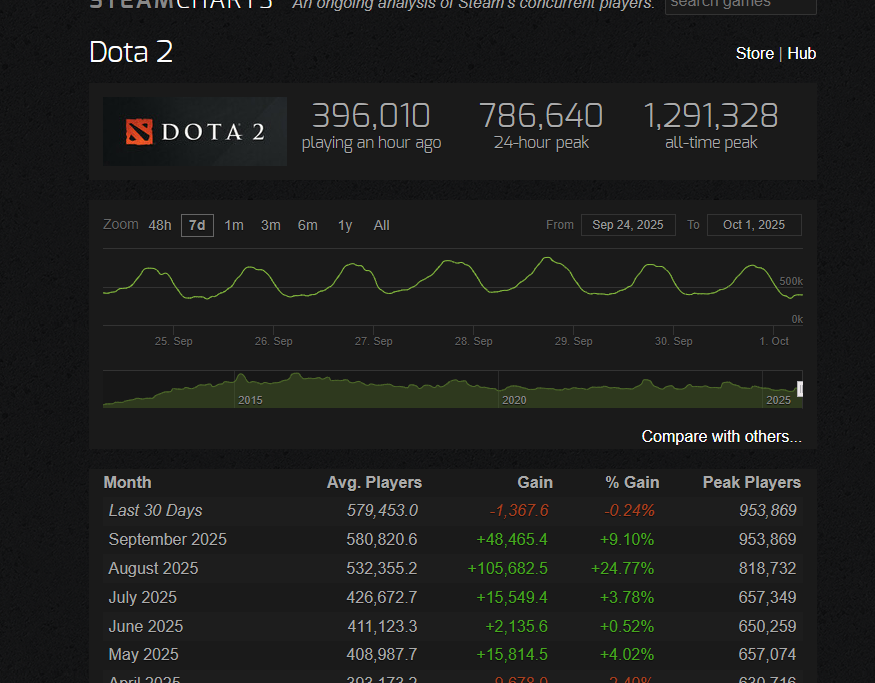
Task: Select the 7d zoom range
Action: coord(197,225)
